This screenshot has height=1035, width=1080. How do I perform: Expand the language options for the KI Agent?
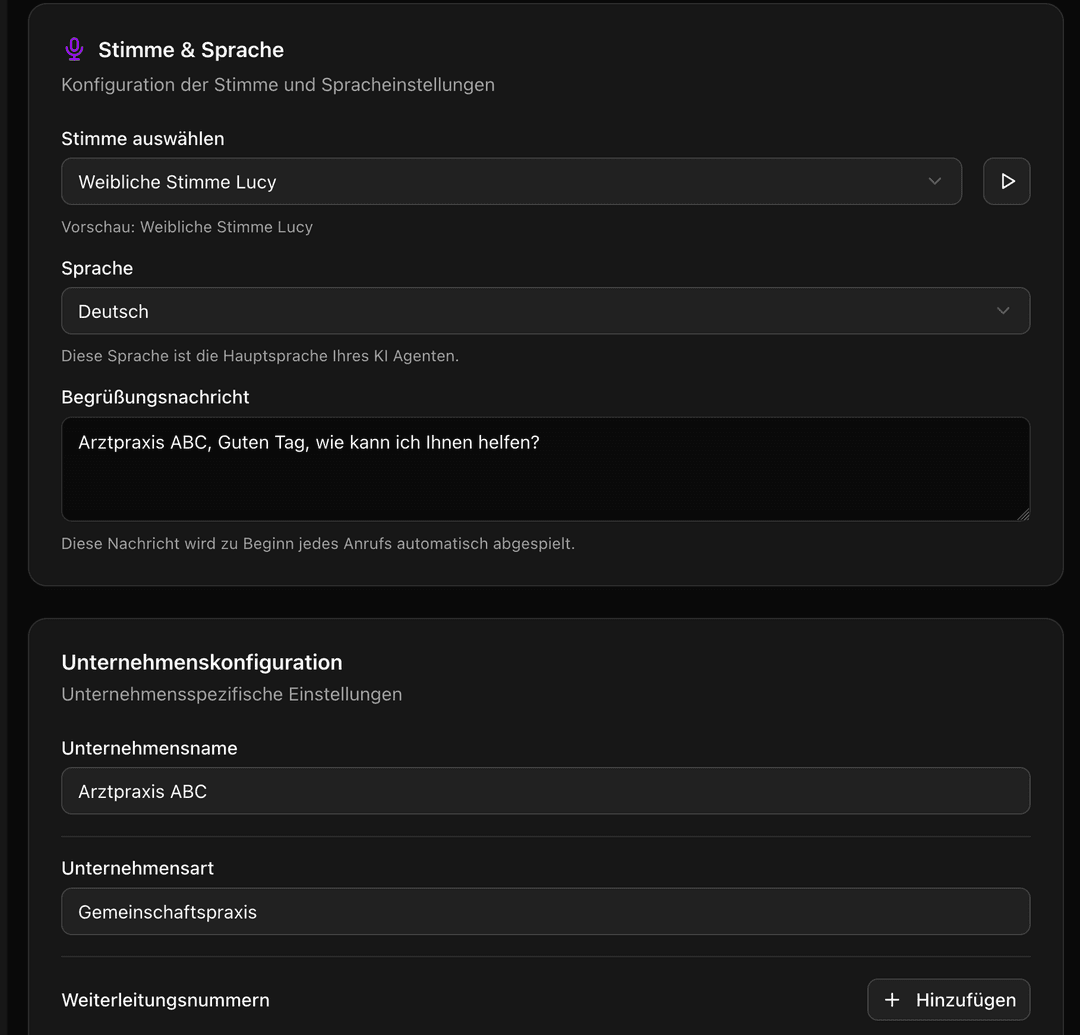(546, 311)
